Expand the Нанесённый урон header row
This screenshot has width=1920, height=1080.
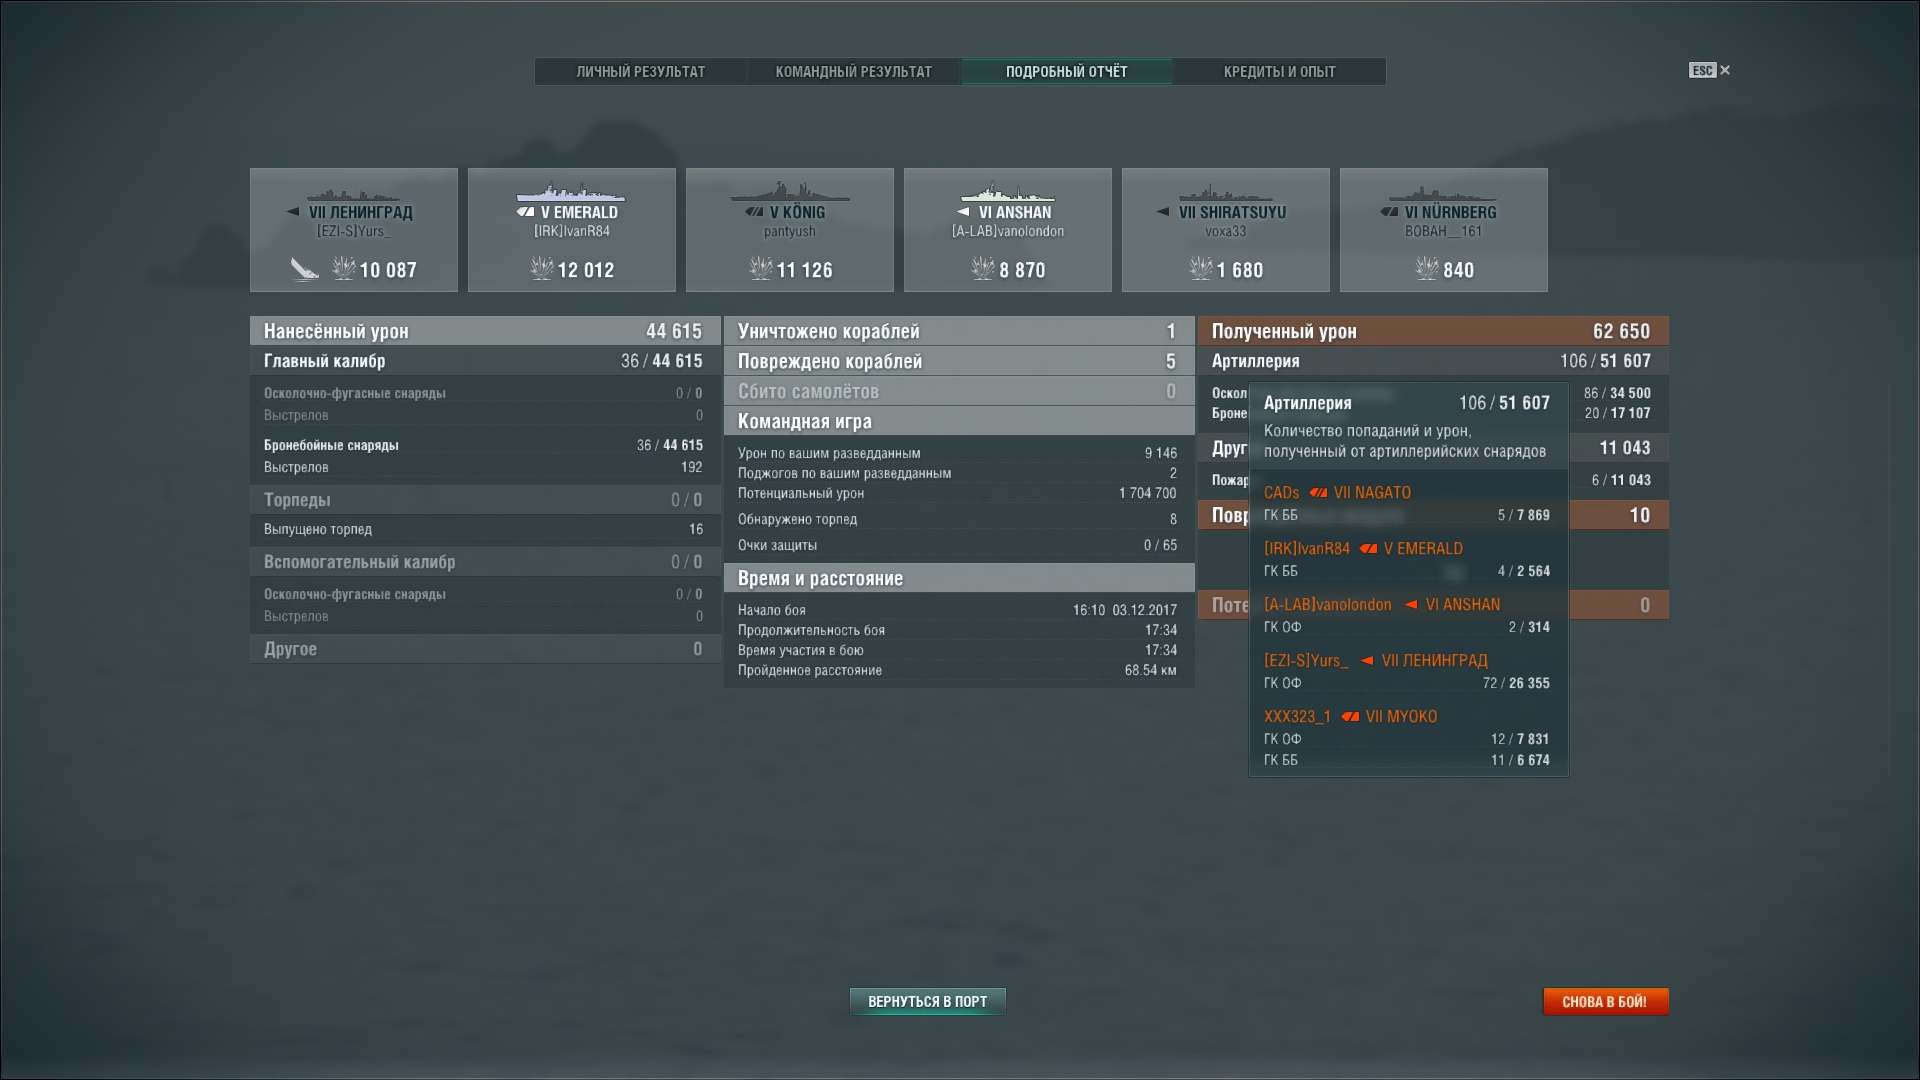tap(484, 331)
